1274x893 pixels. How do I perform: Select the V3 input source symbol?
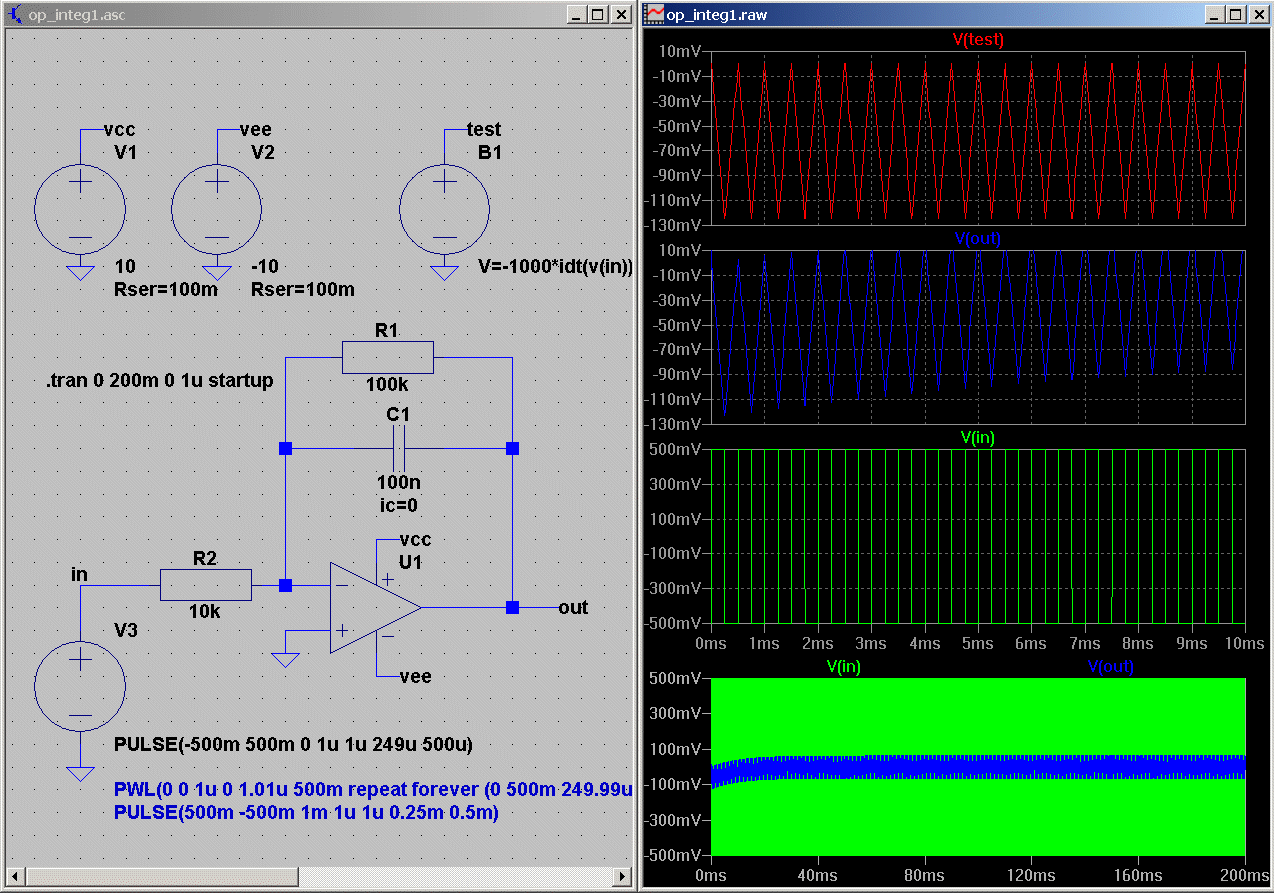pyautogui.click(x=80, y=688)
